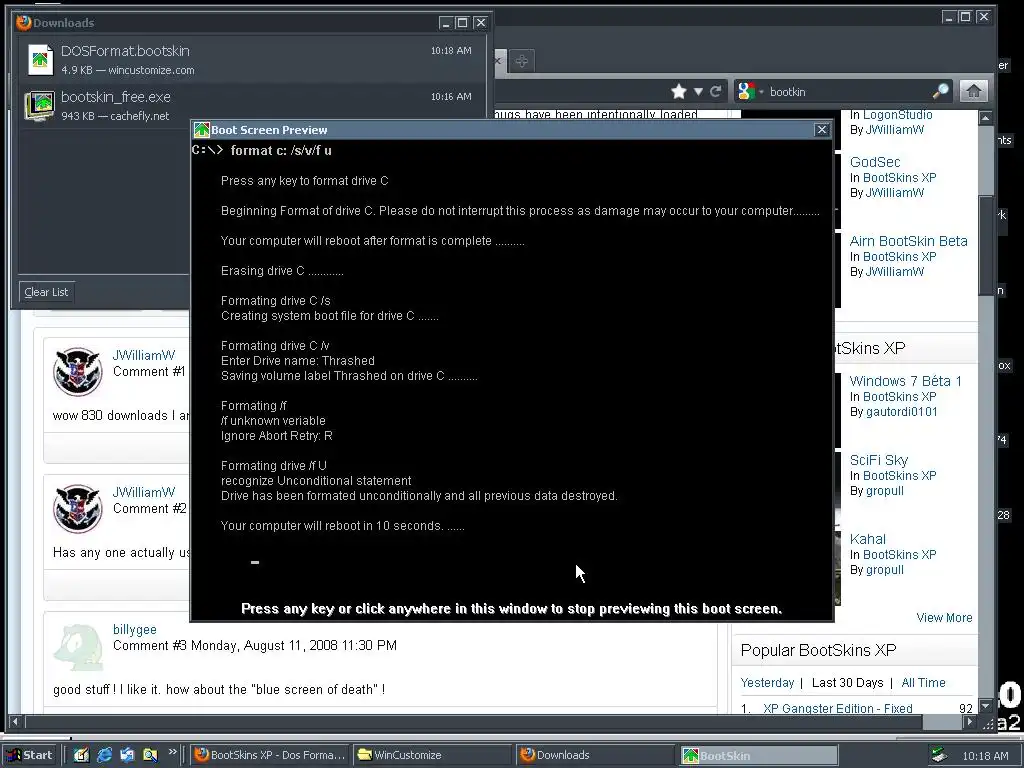The width and height of the screenshot is (1024, 768).
Task: Select the DOSFormat.bootskin file icon in Downloads
Action: (x=40, y=59)
